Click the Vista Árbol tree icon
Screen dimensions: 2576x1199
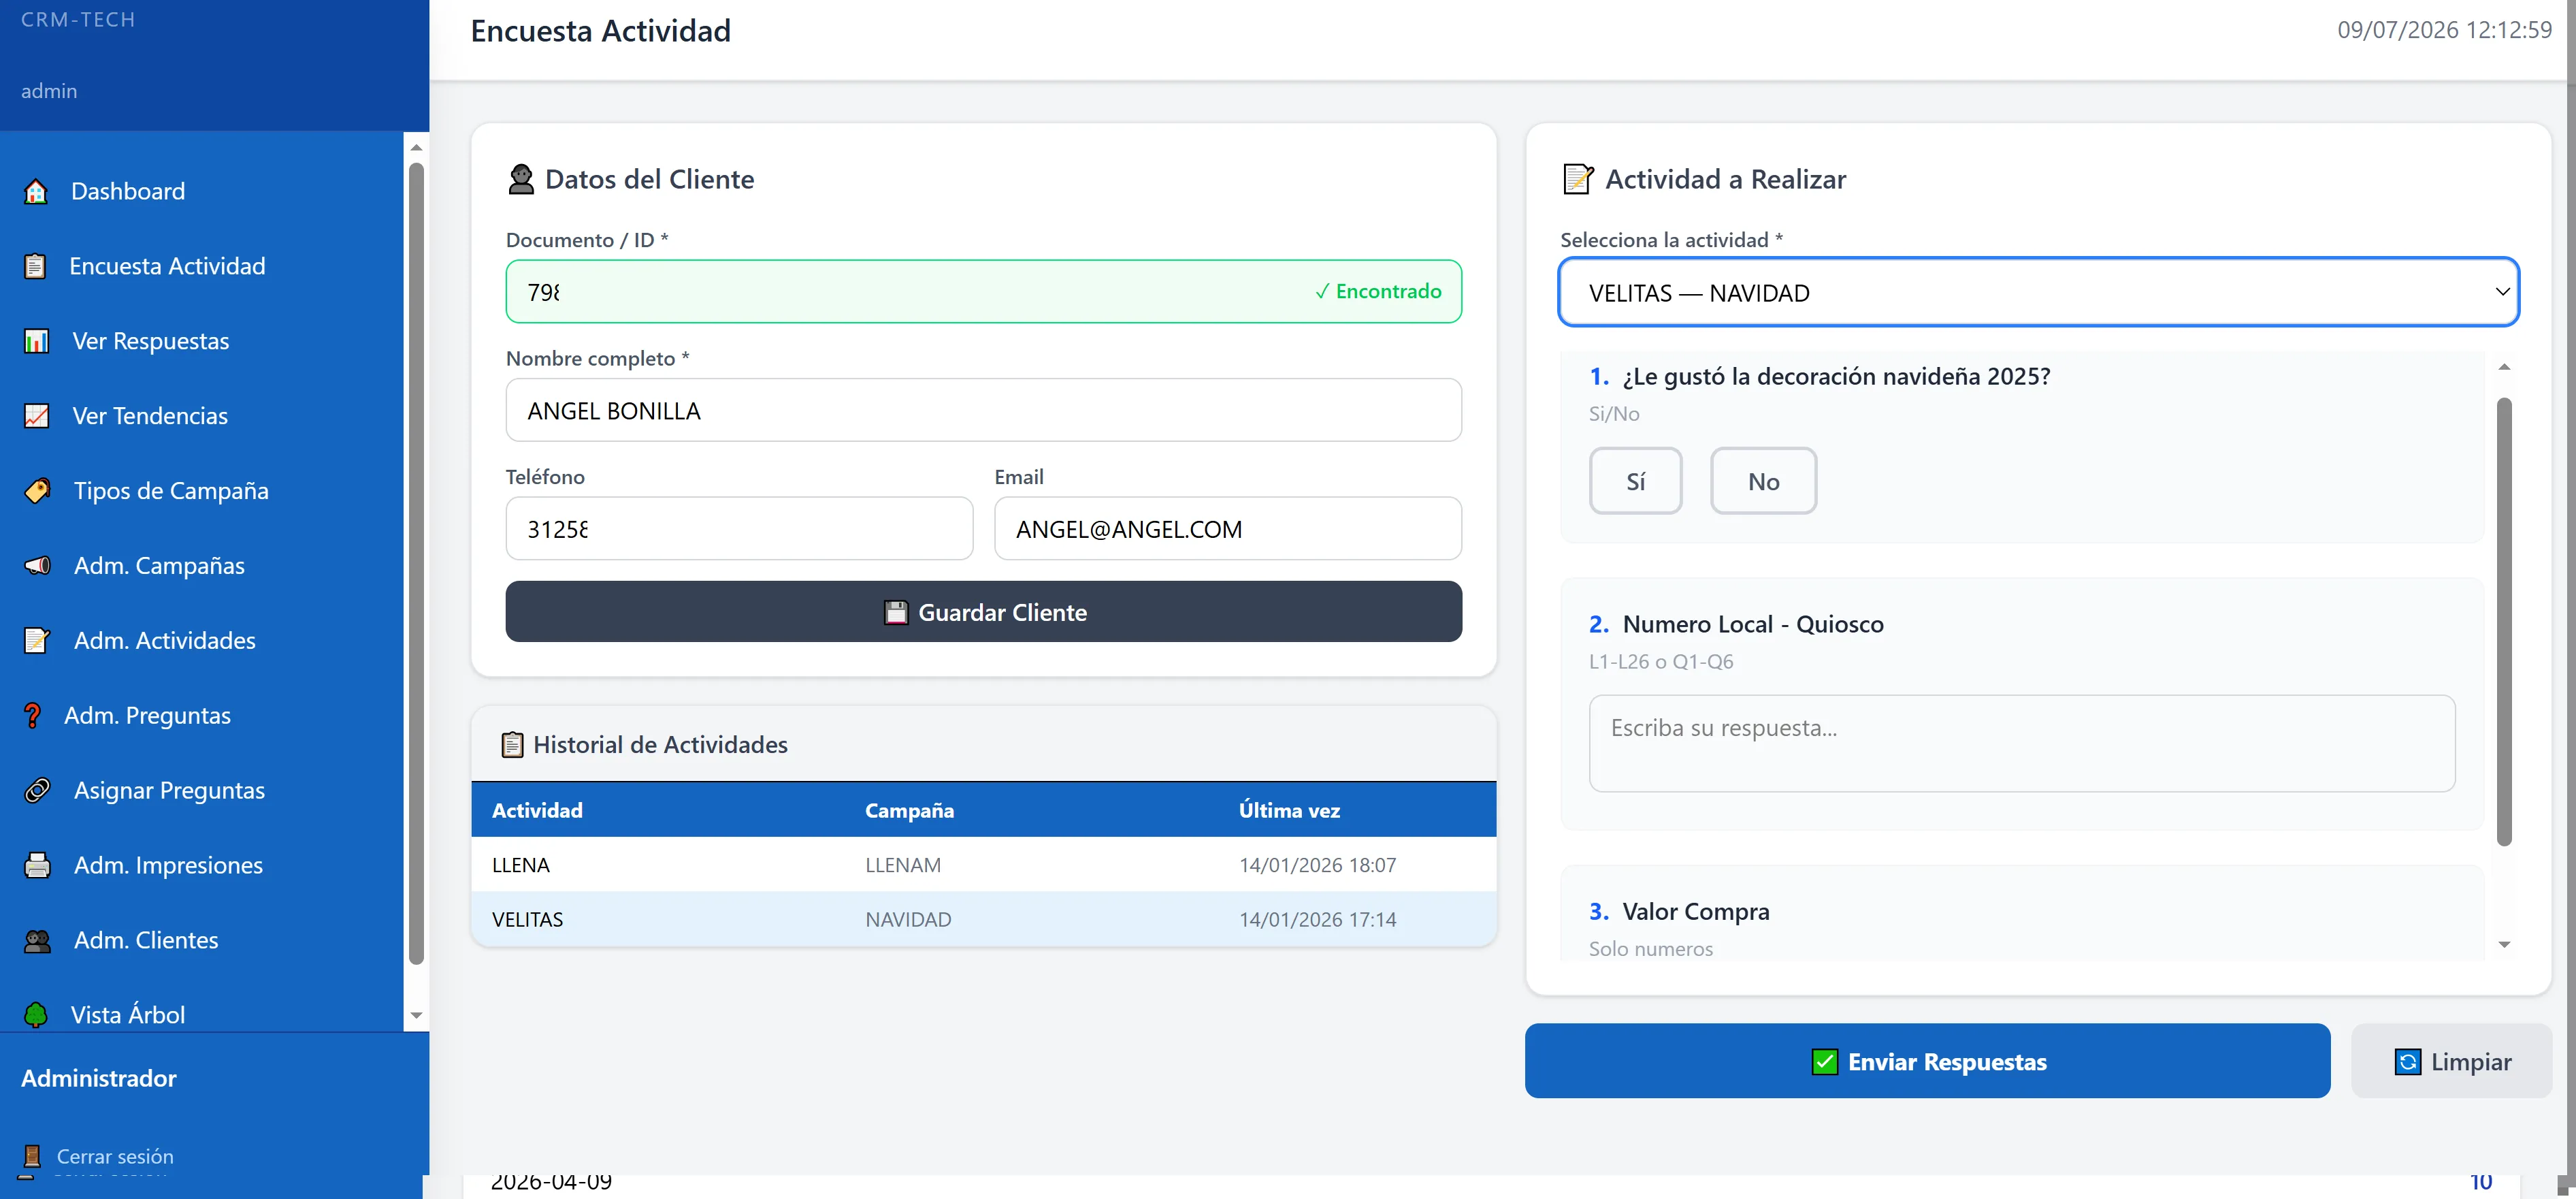point(36,1015)
